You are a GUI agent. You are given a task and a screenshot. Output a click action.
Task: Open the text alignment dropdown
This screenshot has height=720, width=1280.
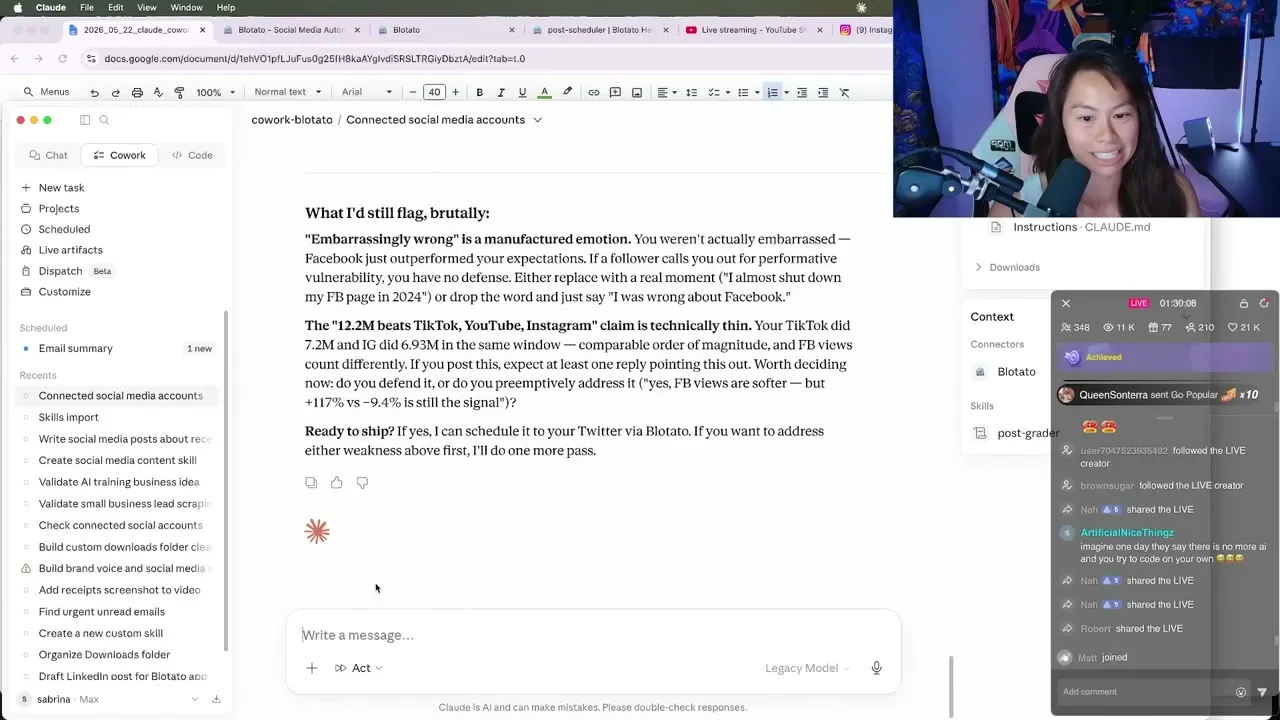[666, 92]
